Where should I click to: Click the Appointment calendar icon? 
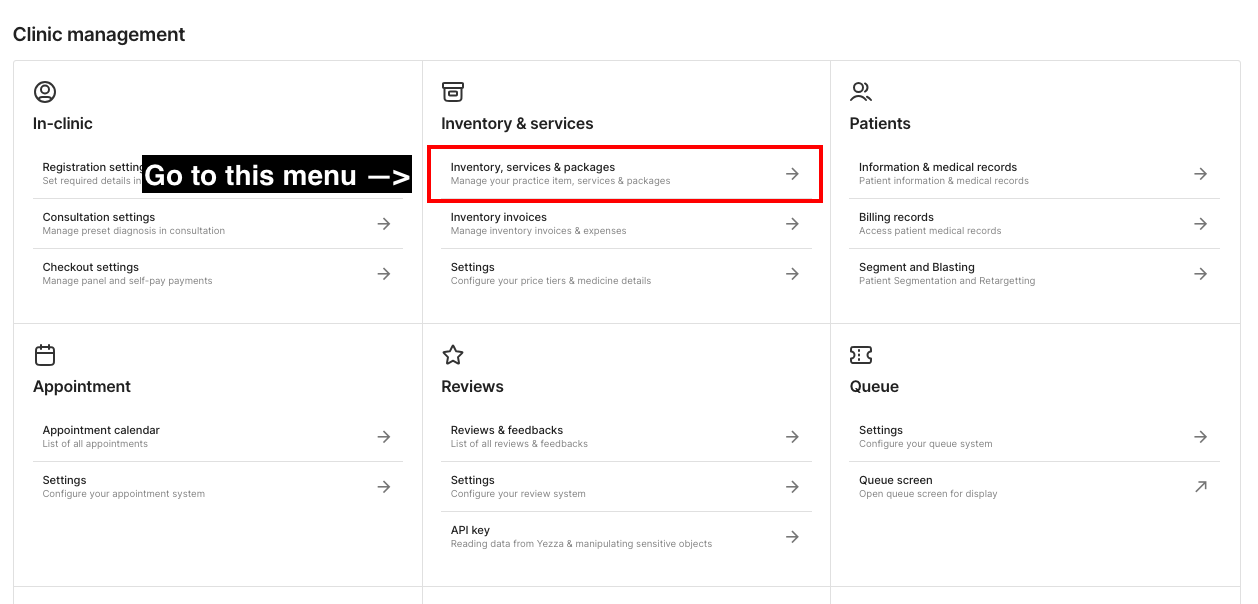(44, 355)
